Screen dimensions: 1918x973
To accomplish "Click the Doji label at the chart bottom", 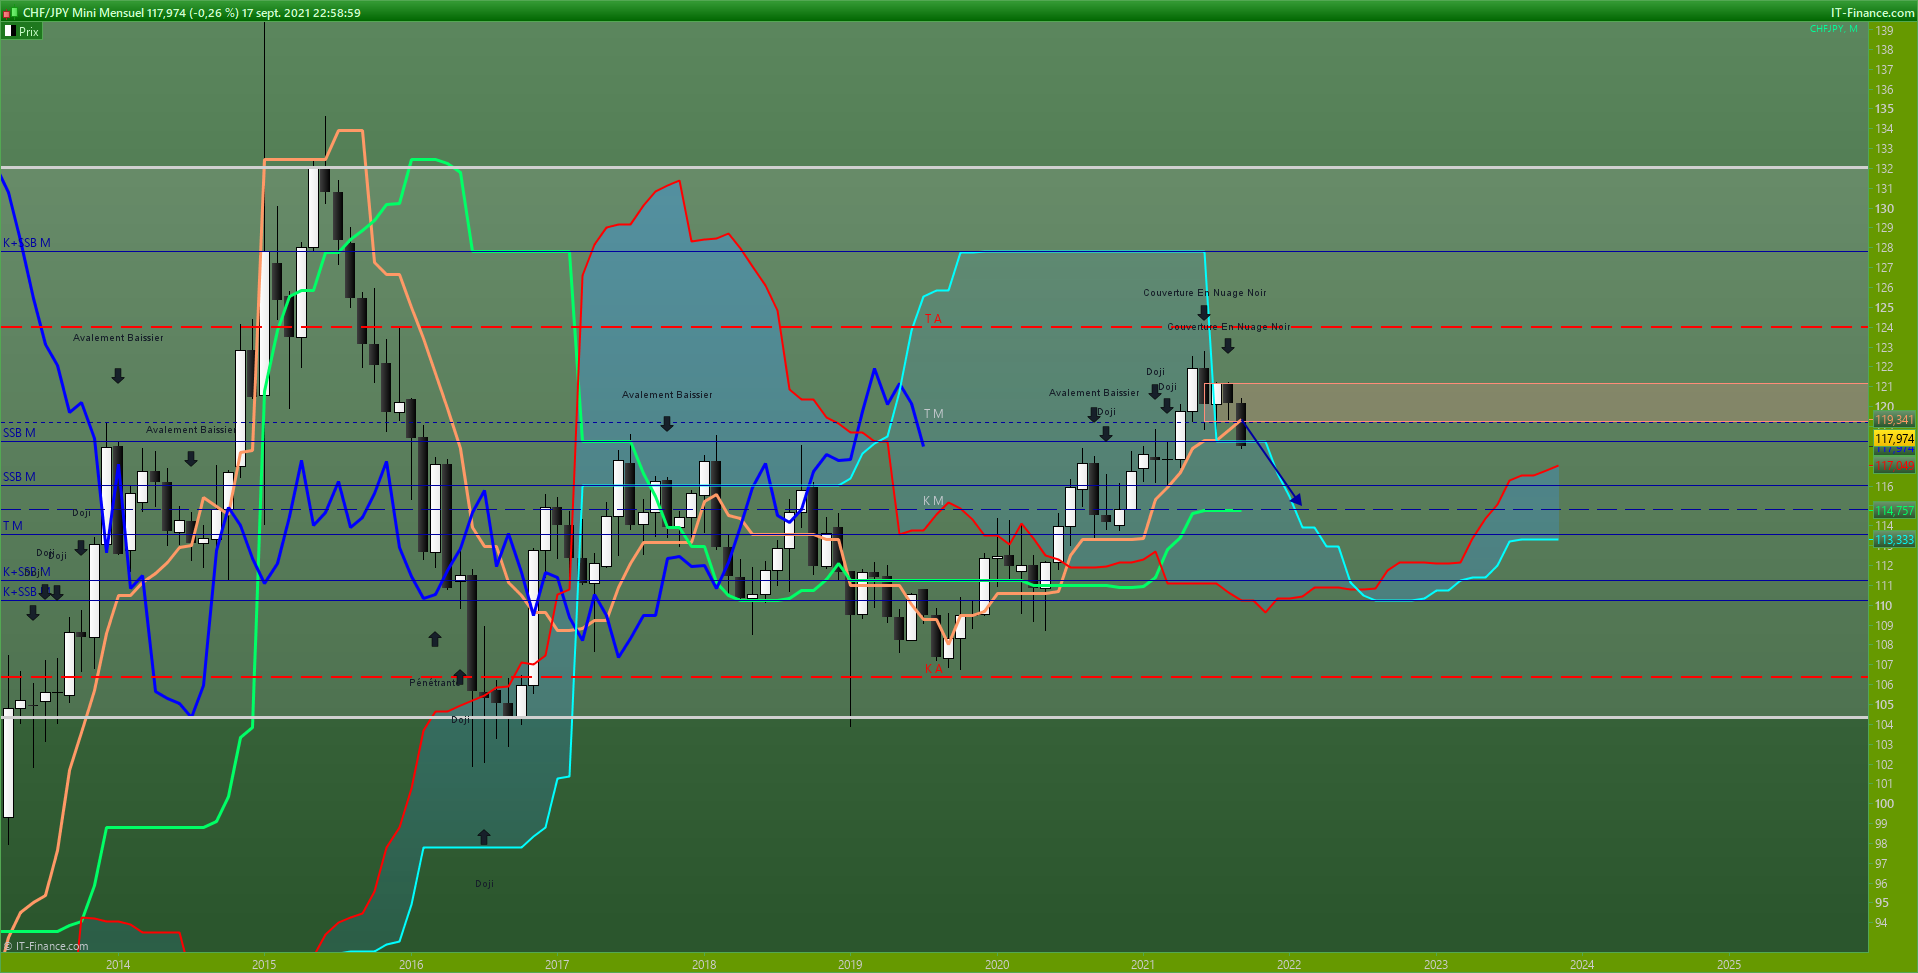I will point(484,884).
